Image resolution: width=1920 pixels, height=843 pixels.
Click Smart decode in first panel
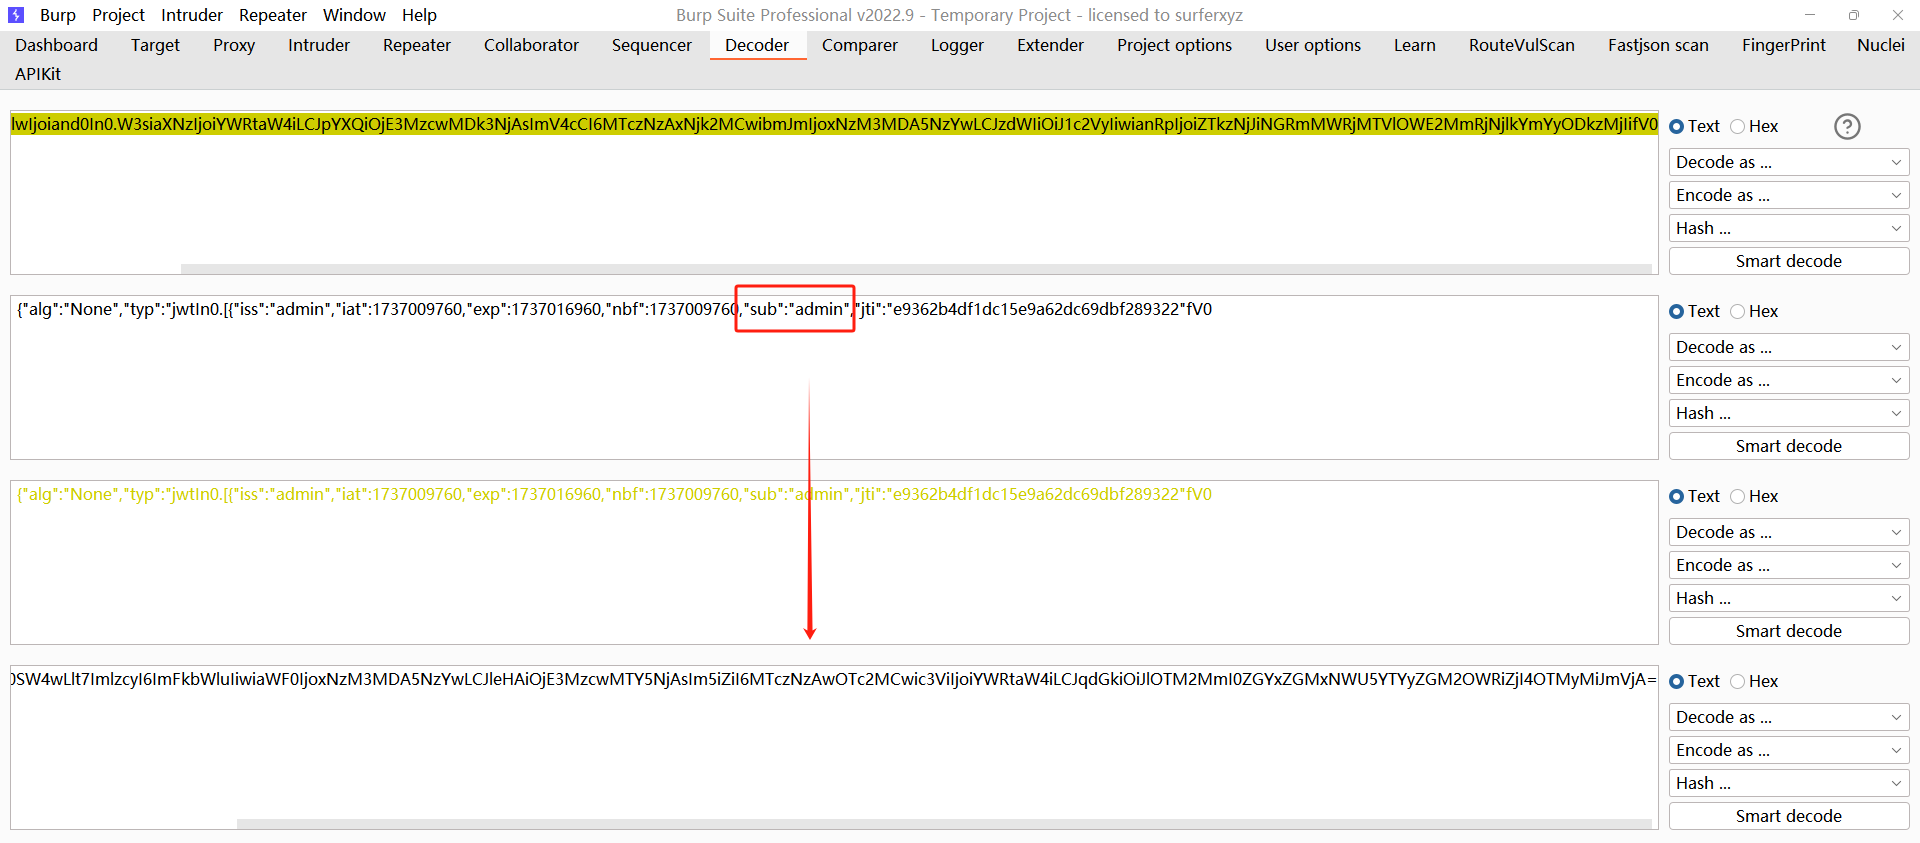1789,261
